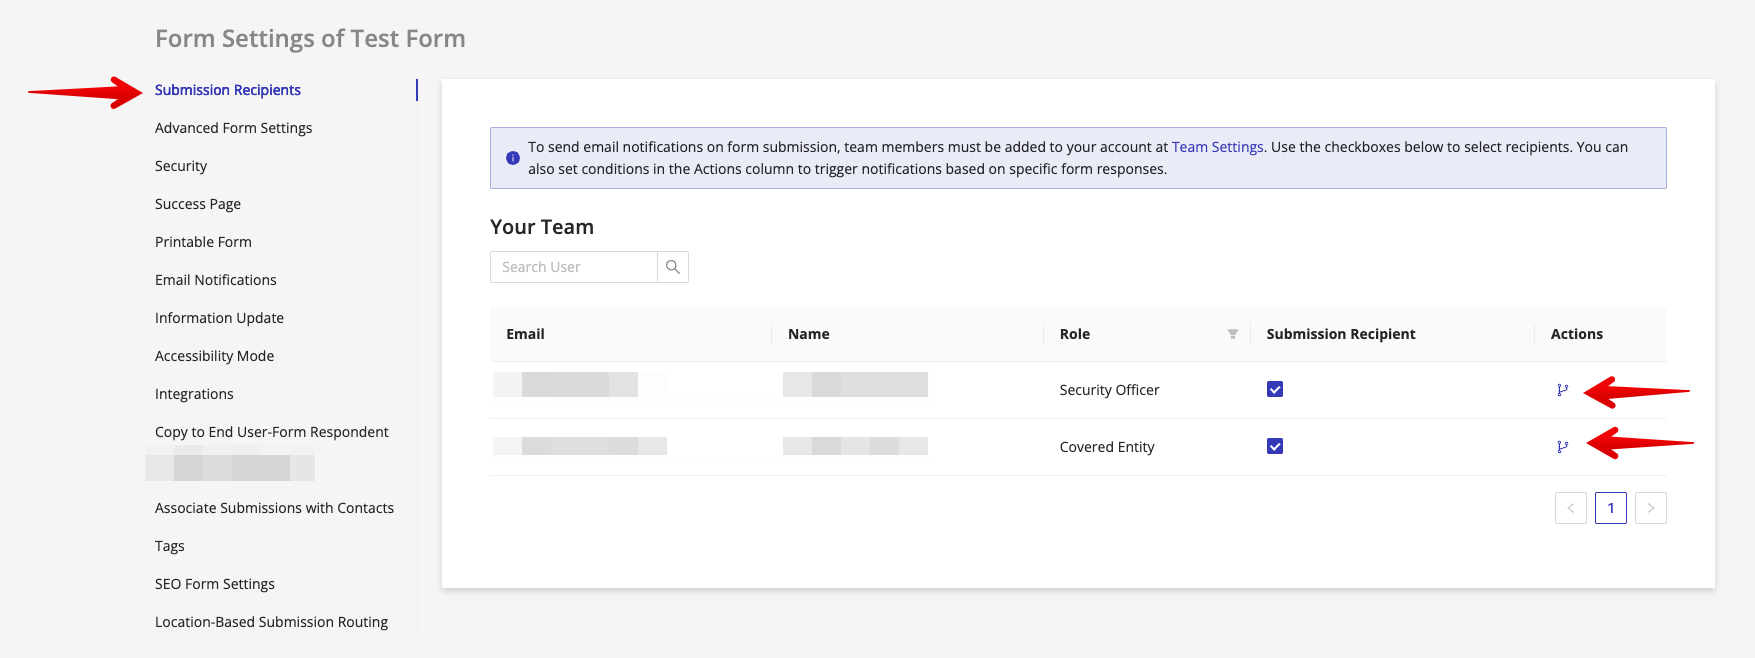Screen dimensions: 1755x658
Task: Select page 1 in pagination
Action: (1610, 508)
